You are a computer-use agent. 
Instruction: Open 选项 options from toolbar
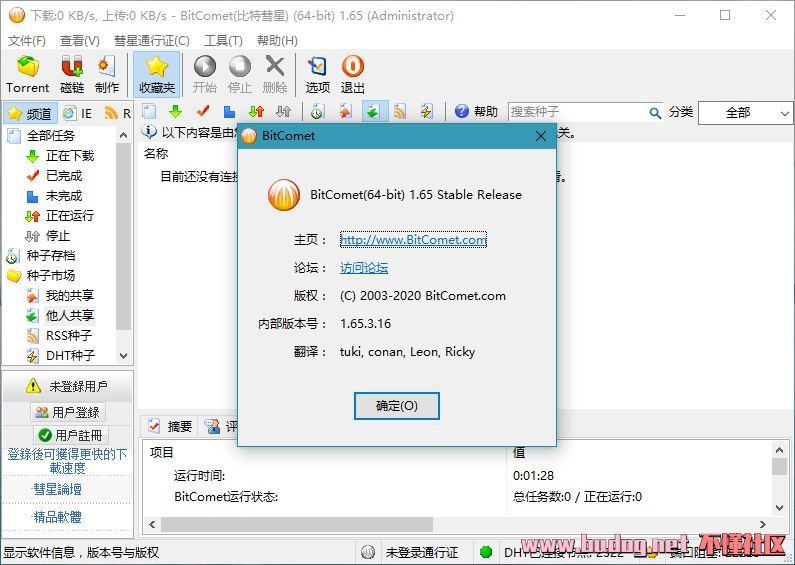point(318,74)
